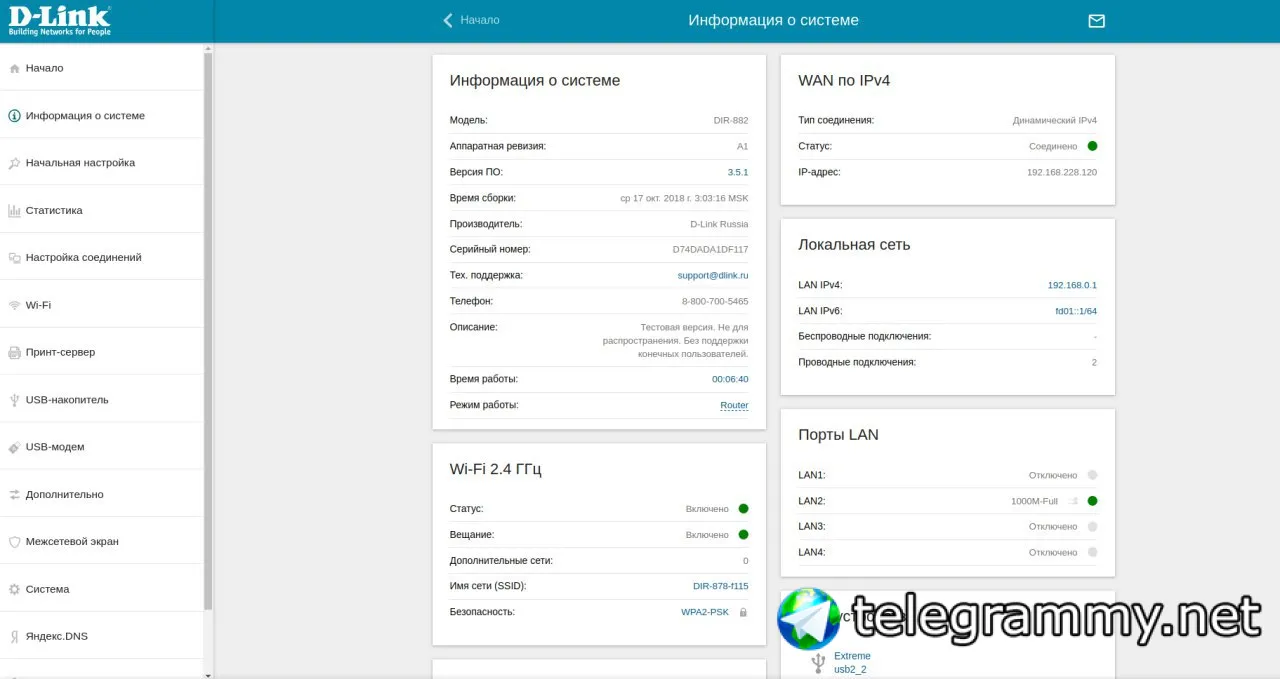Open the Extreme USB drive link

[852, 656]
